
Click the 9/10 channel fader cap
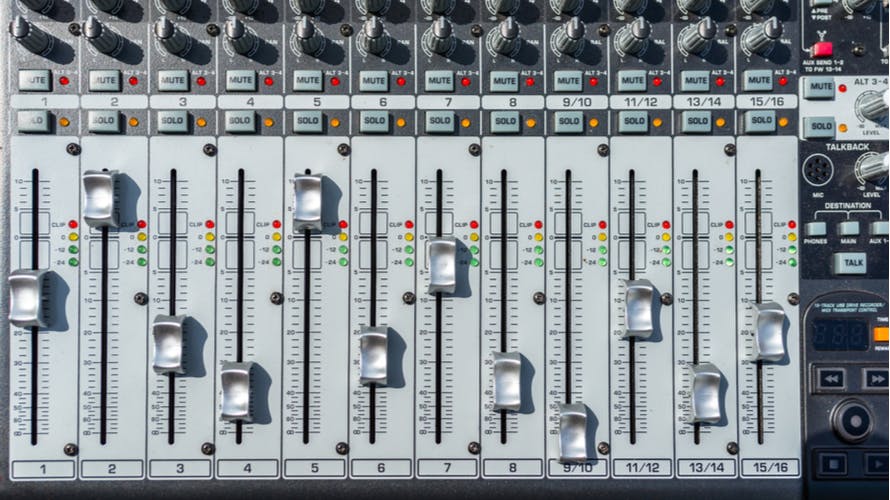pyautogui.click(x=573, y=432)
